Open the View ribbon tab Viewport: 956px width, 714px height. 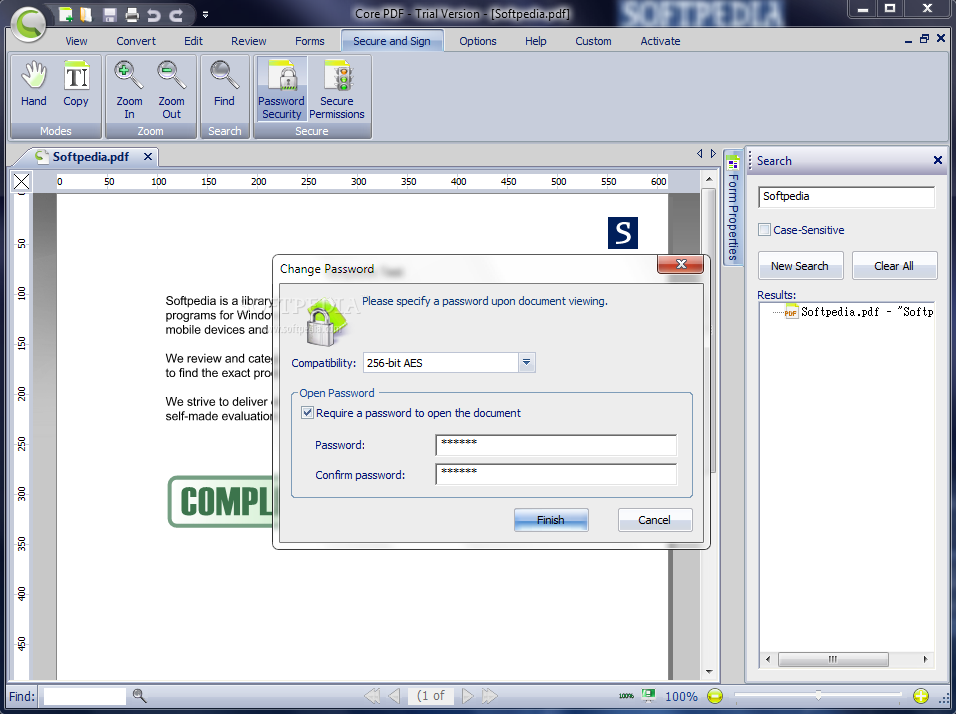76,41
